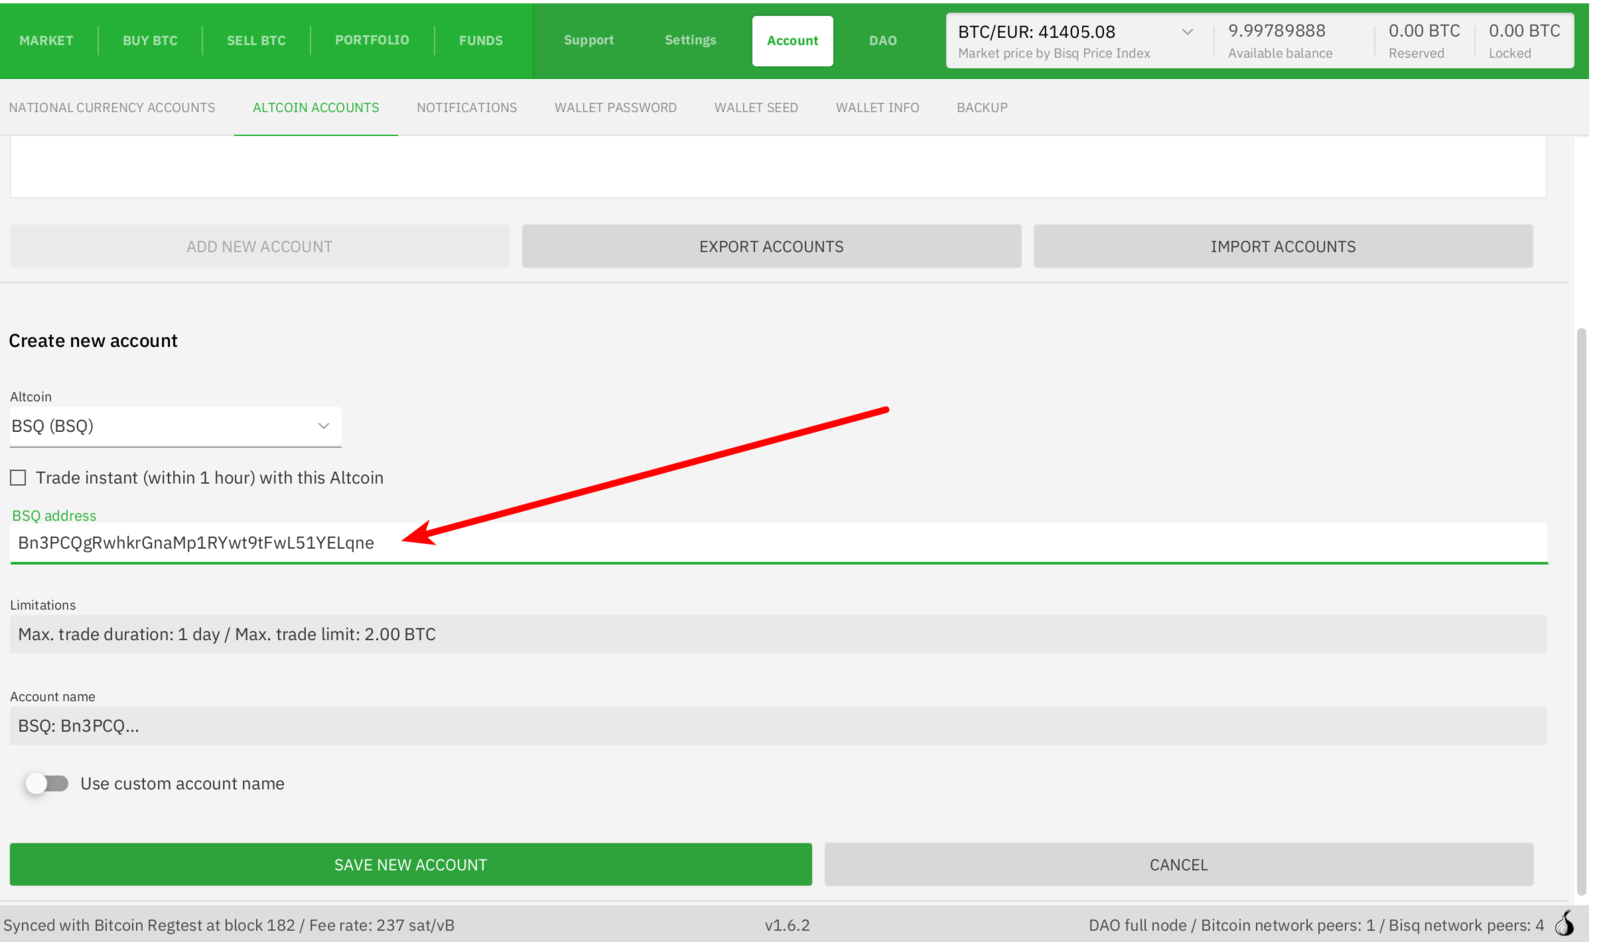
Task: Go to the Backup tab
Action: coord(981,108)
